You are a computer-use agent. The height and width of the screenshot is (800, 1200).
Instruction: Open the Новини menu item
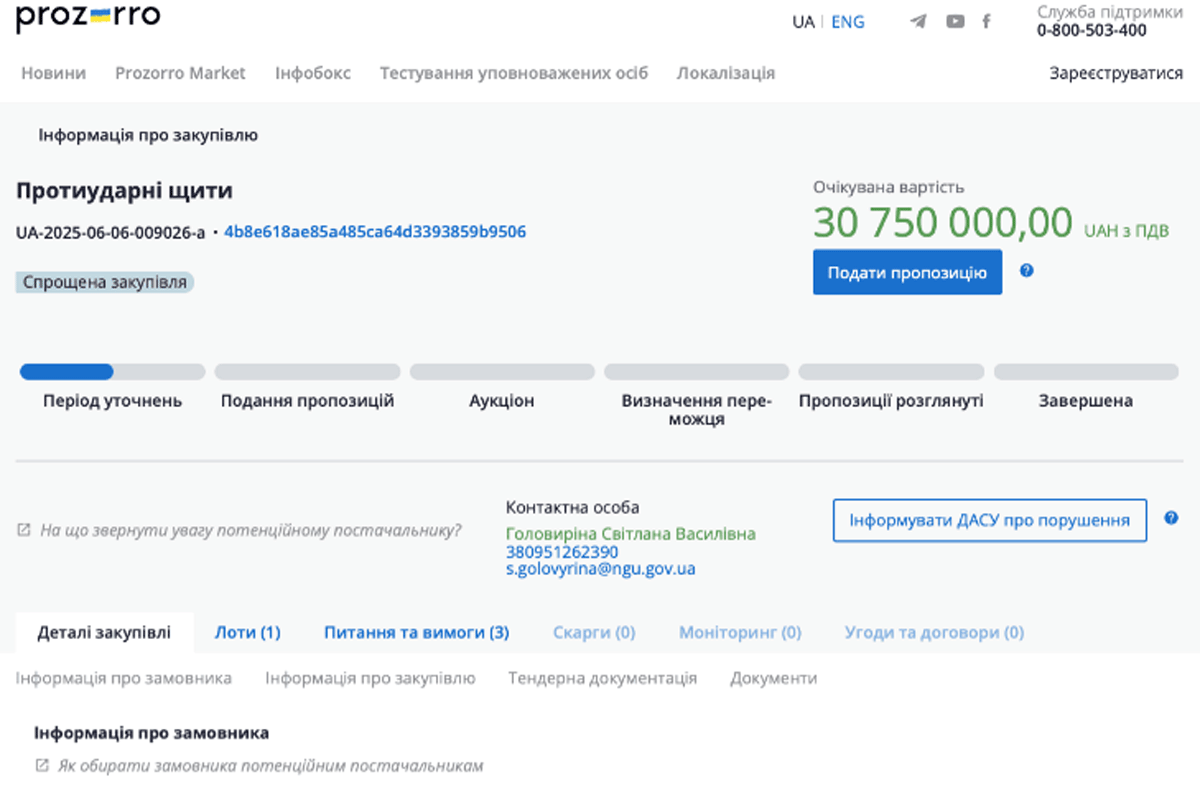click(x=53, y=73)
